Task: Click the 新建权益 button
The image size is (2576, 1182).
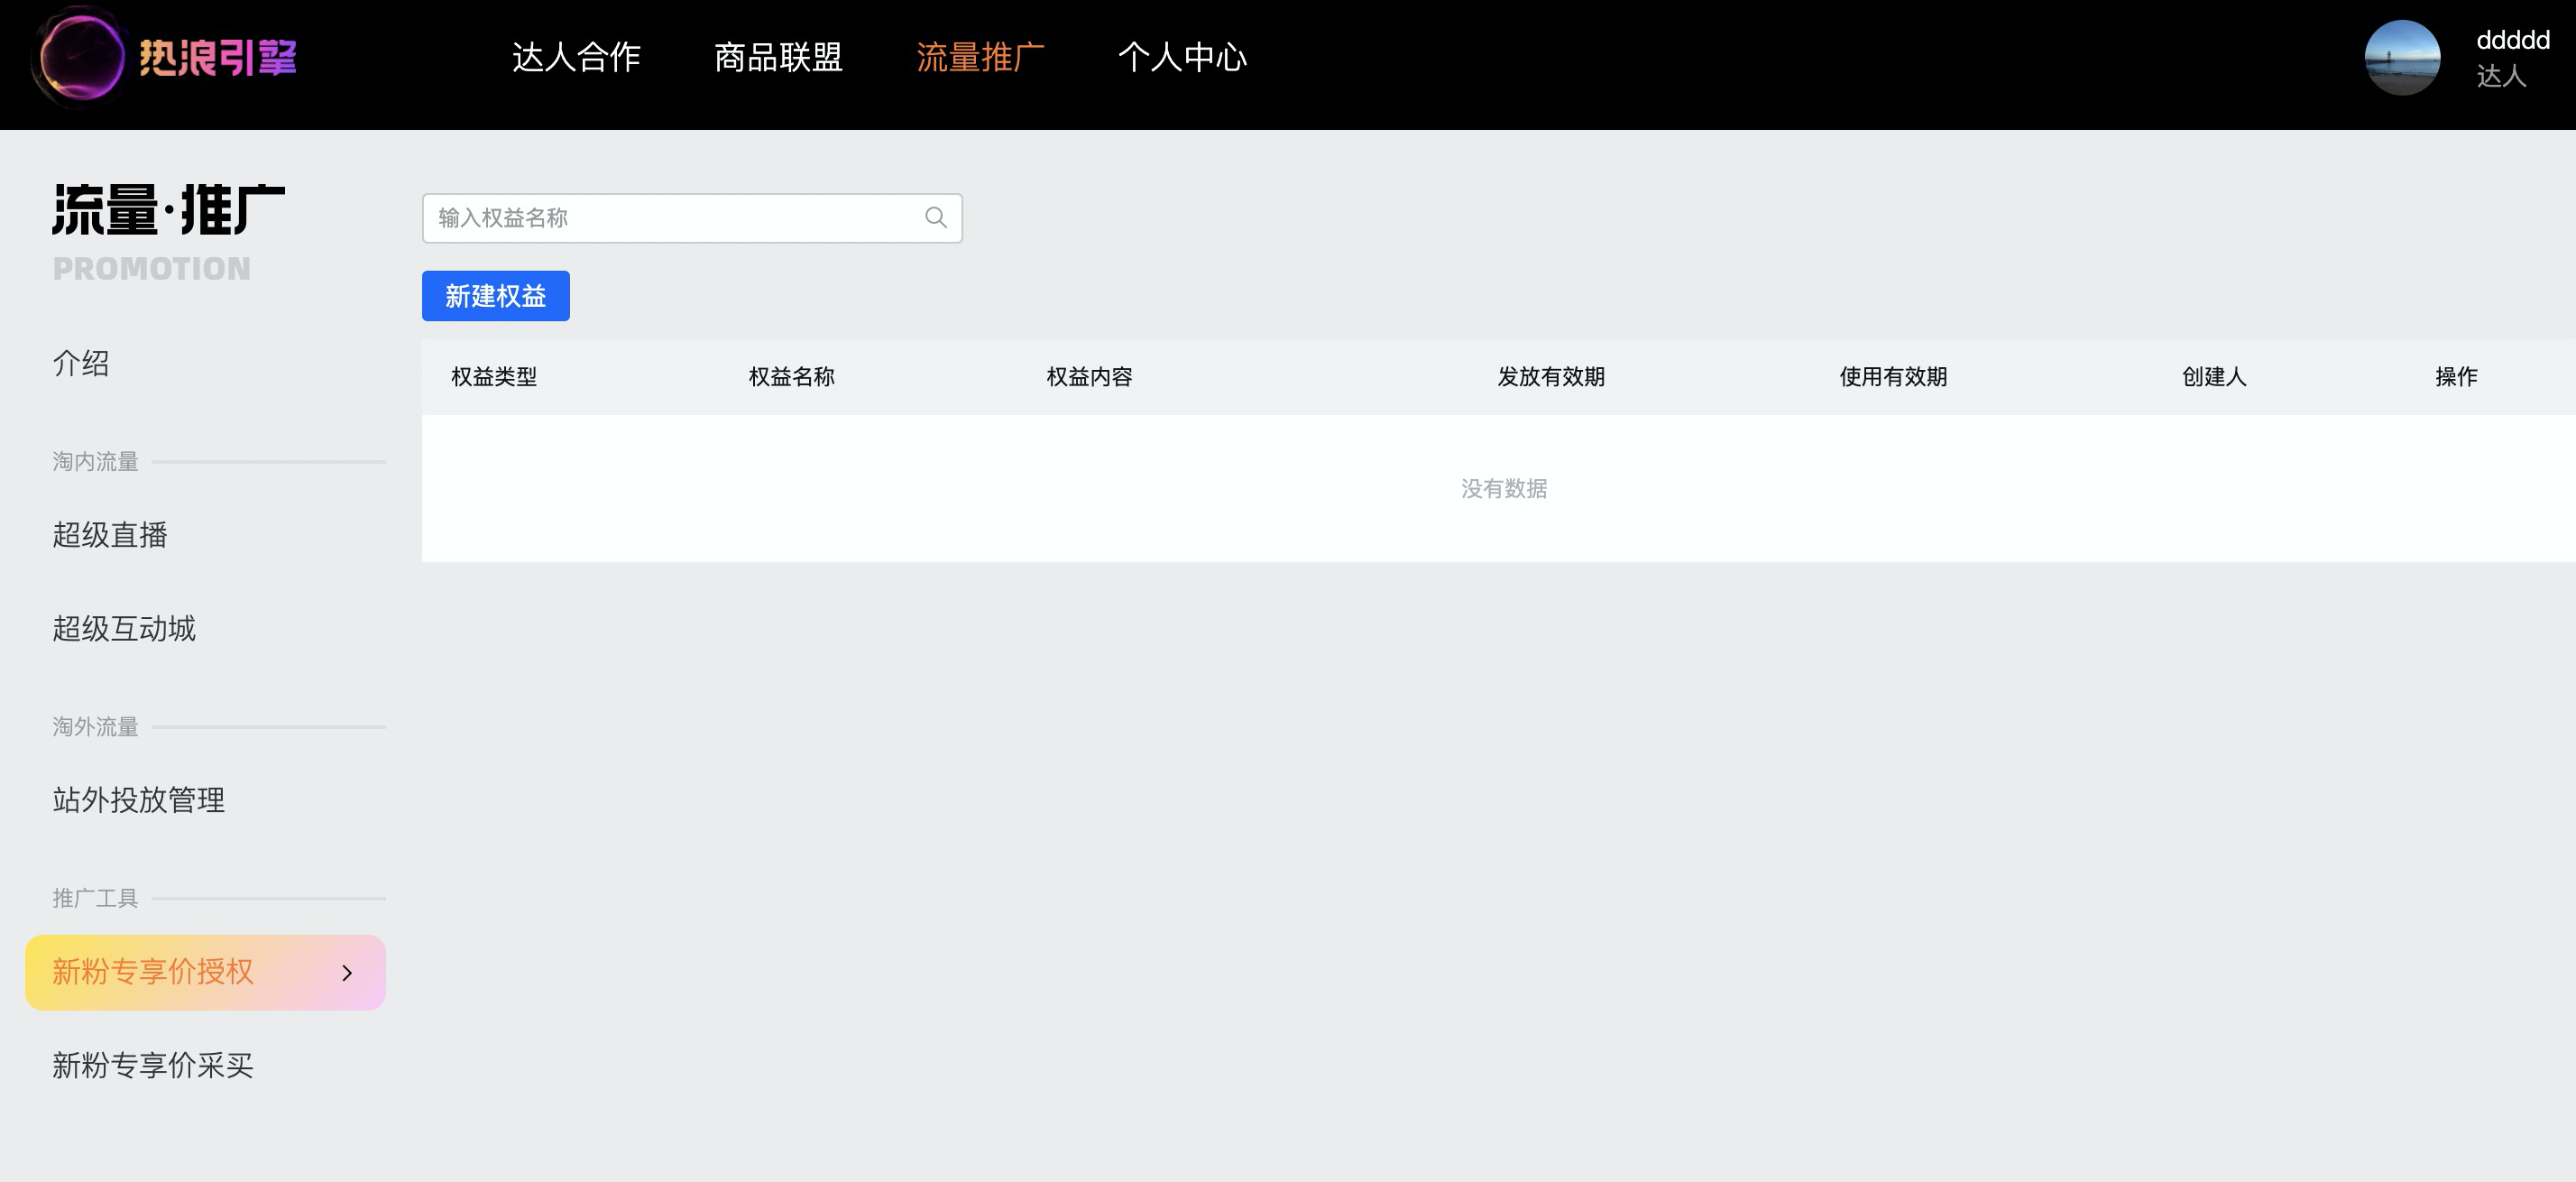Action: (x=496, y=296)
